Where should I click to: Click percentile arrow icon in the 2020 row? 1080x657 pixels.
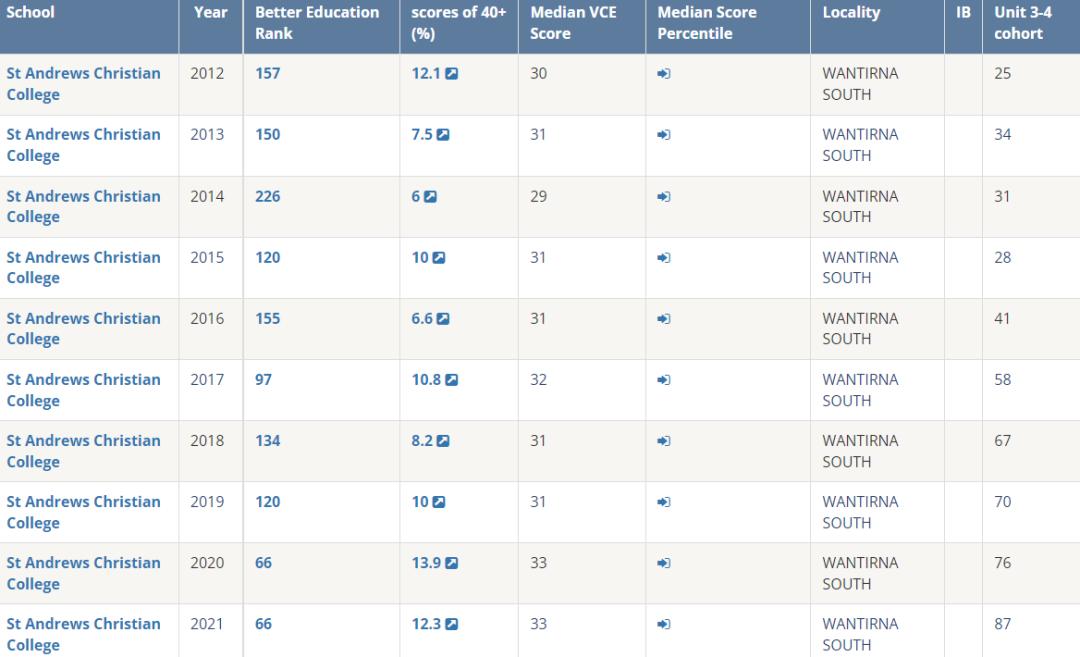(664, 563)
